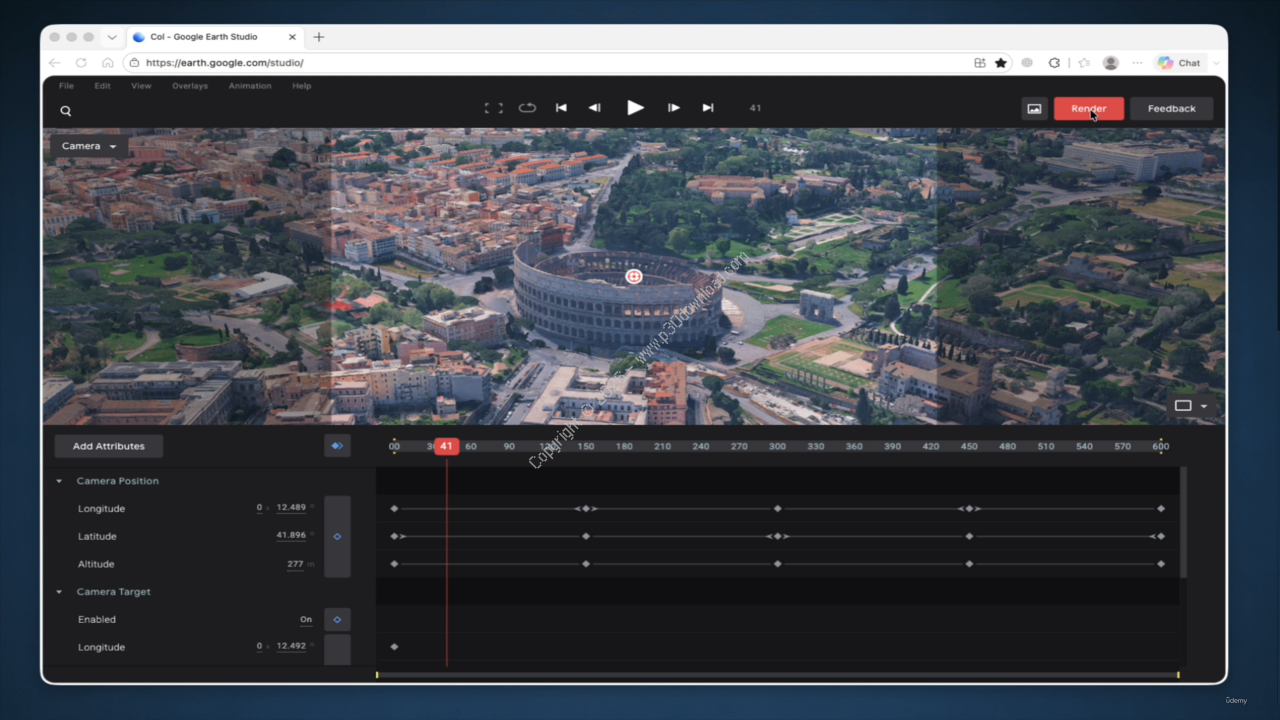Select Camera Target Longitude keyframe at frame 0

coord(394,647)
